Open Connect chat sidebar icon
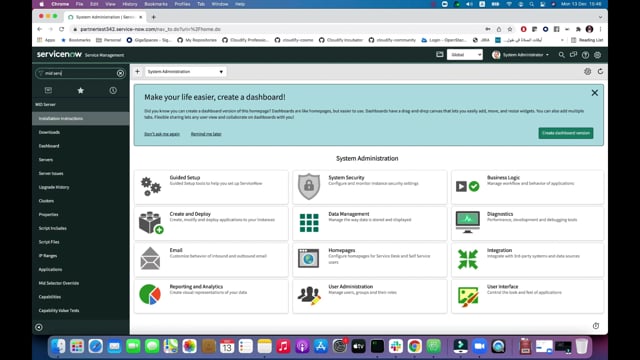The height and width of the screenshot is (360, 640). coord(573,55)
